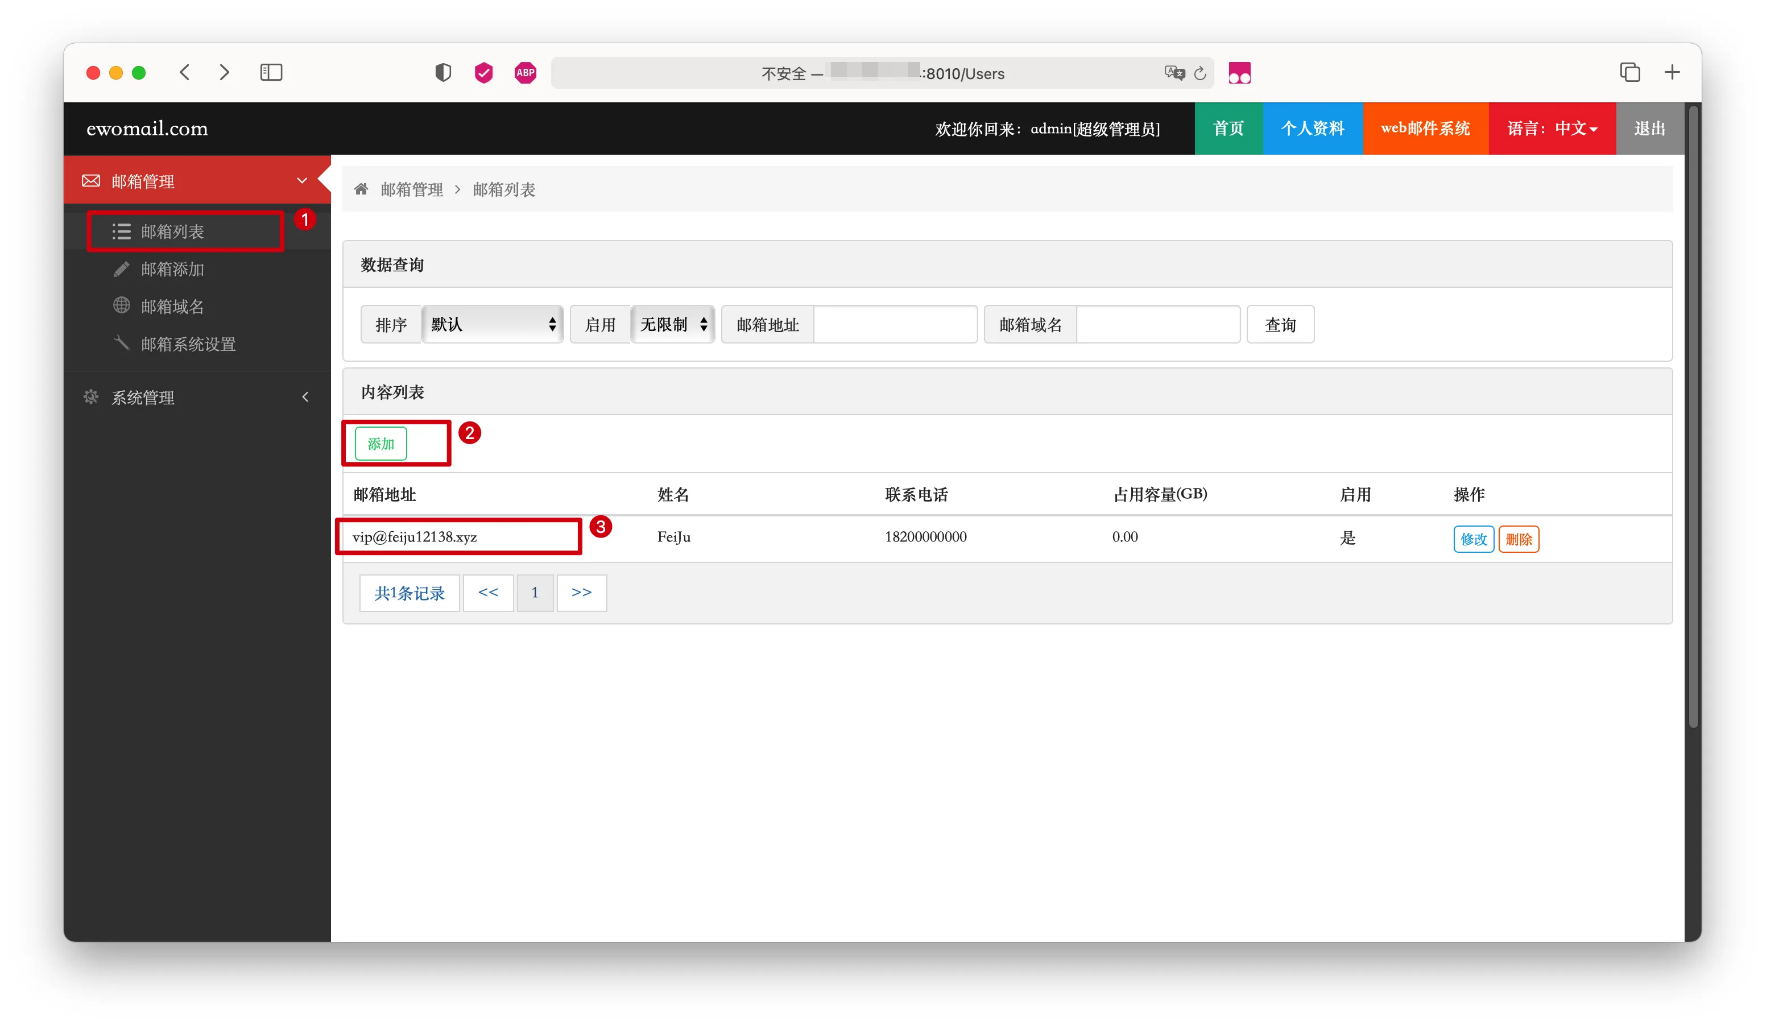Select page 1 in pagination
Viewport: 1765px width, 1026px height.
click(x=535, y=593)
